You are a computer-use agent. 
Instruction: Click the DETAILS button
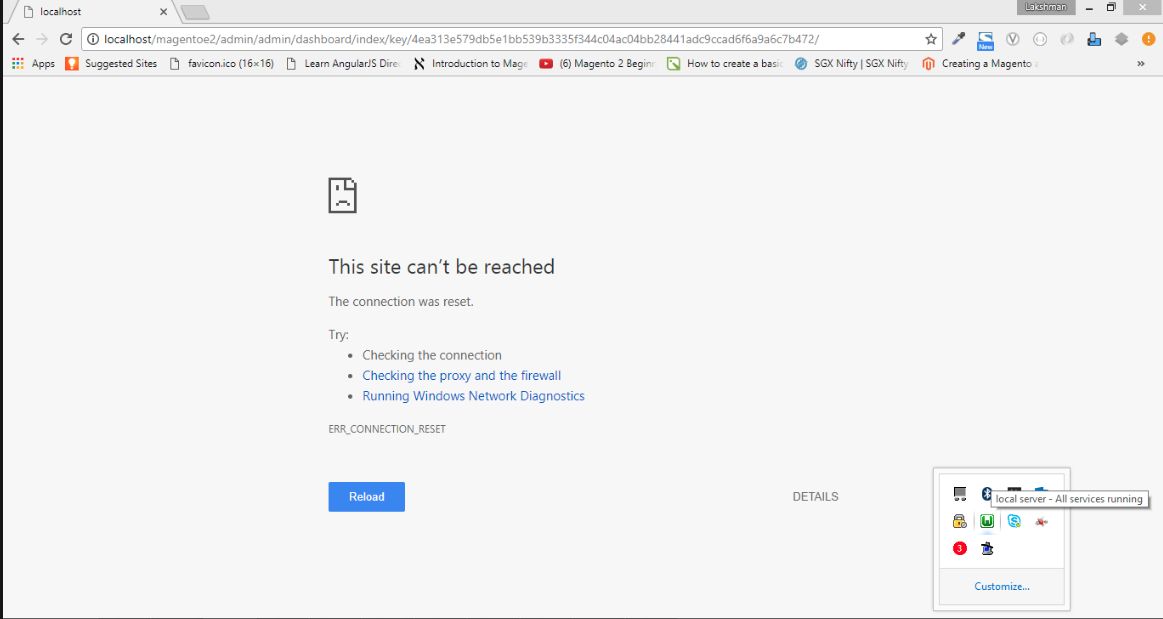tap(815, 497)
